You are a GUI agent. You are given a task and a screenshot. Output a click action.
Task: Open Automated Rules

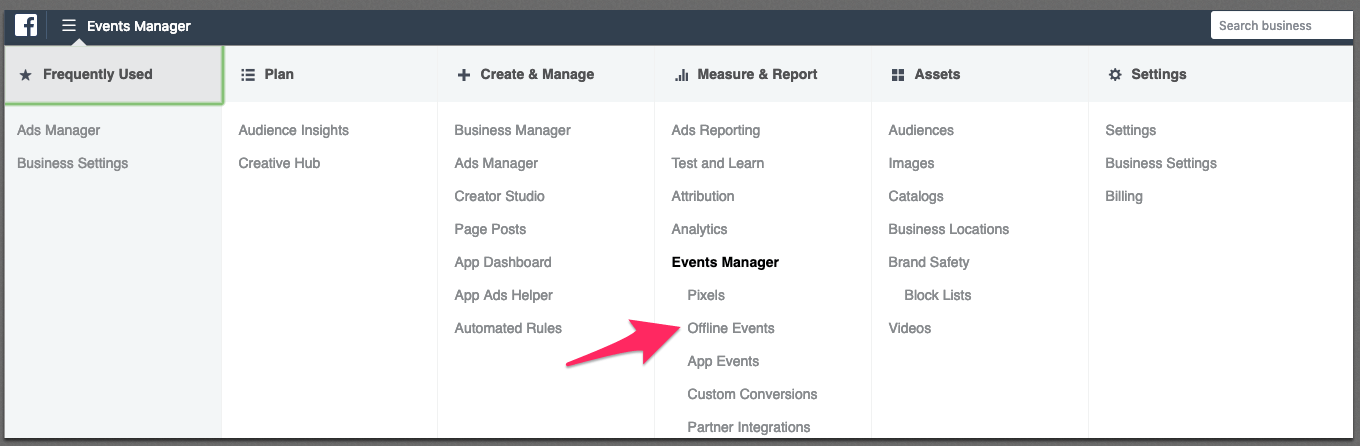point(508,328)
